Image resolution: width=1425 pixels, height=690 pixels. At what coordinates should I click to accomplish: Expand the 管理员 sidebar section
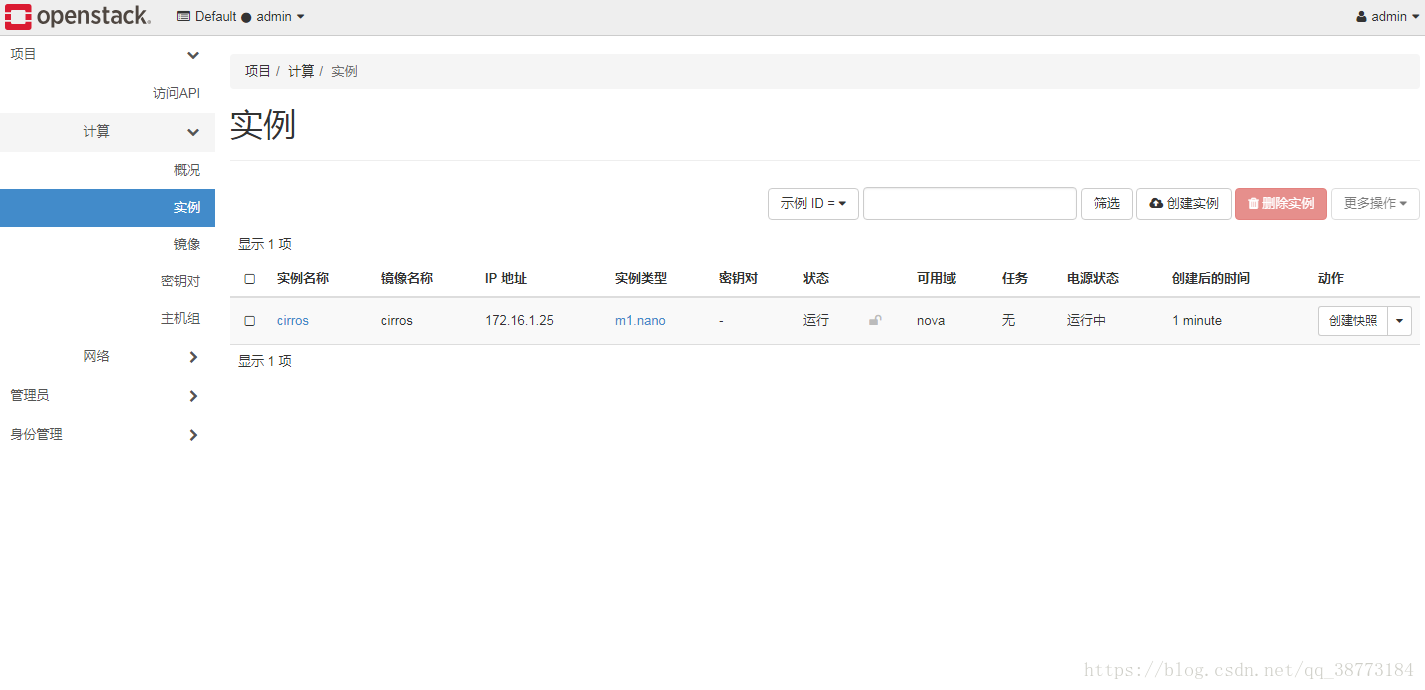click(x=107, y=395)
